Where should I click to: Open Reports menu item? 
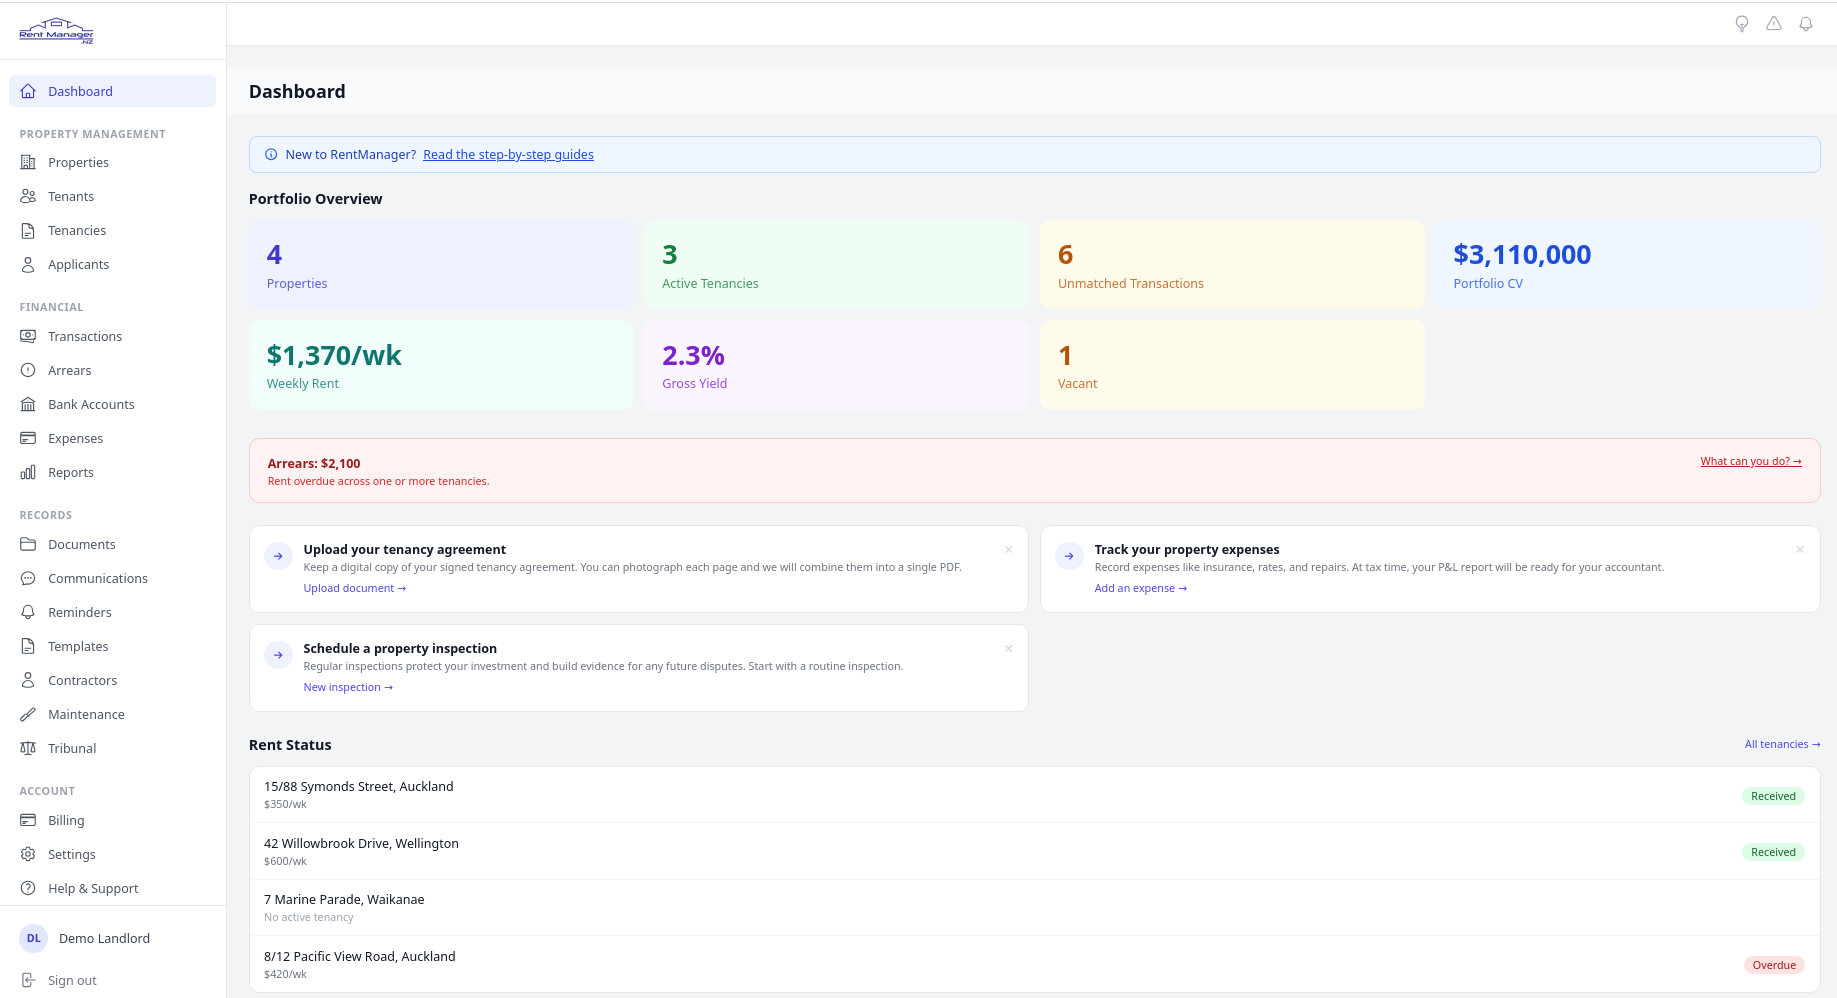coord(112,472)
